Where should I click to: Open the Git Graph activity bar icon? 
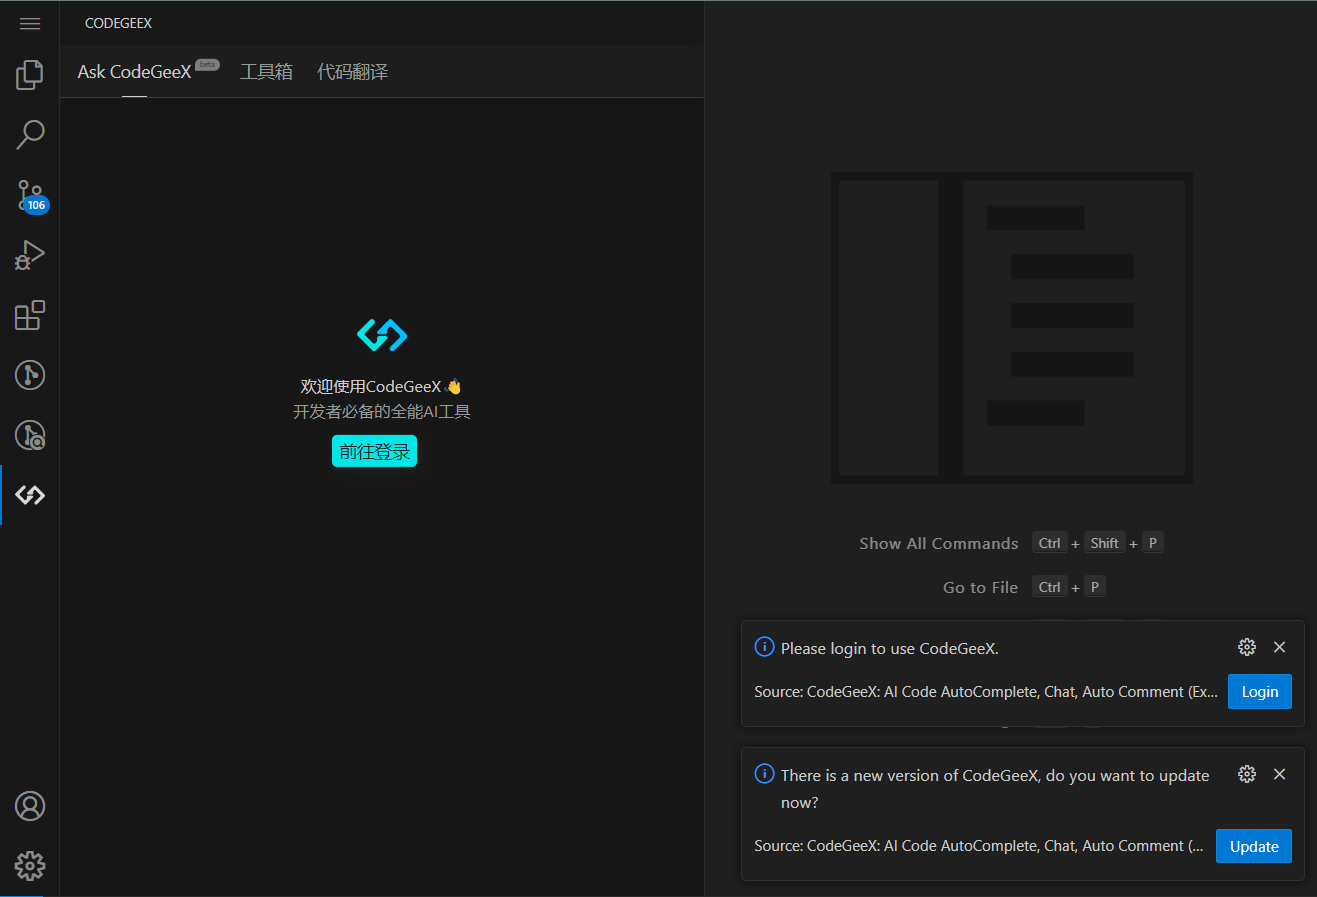30,375
